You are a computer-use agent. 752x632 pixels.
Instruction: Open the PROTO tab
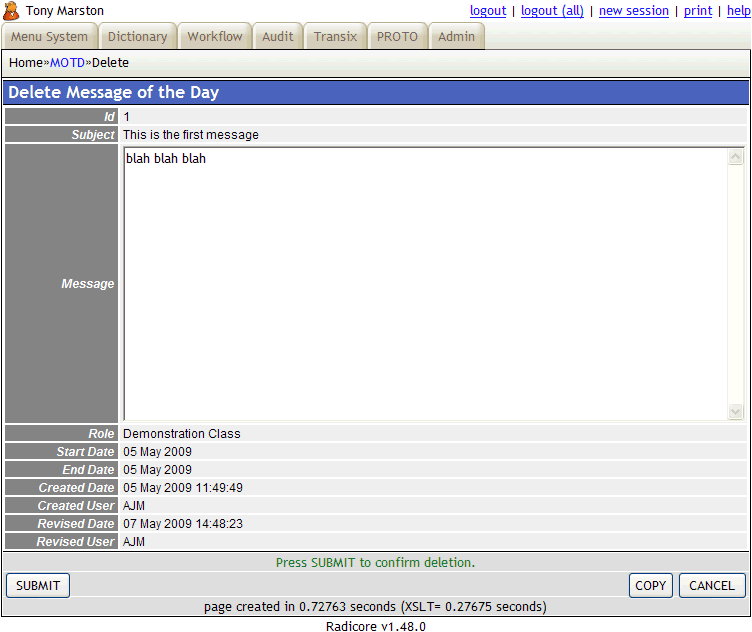click(x=397, y=37)
